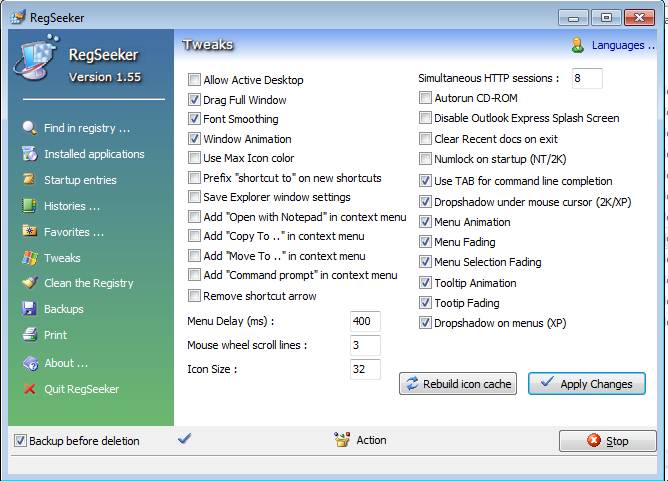This screenshot has width=668, height=481.
Task: Check Use Max Icon color
Action: click(x=194, y=158)
